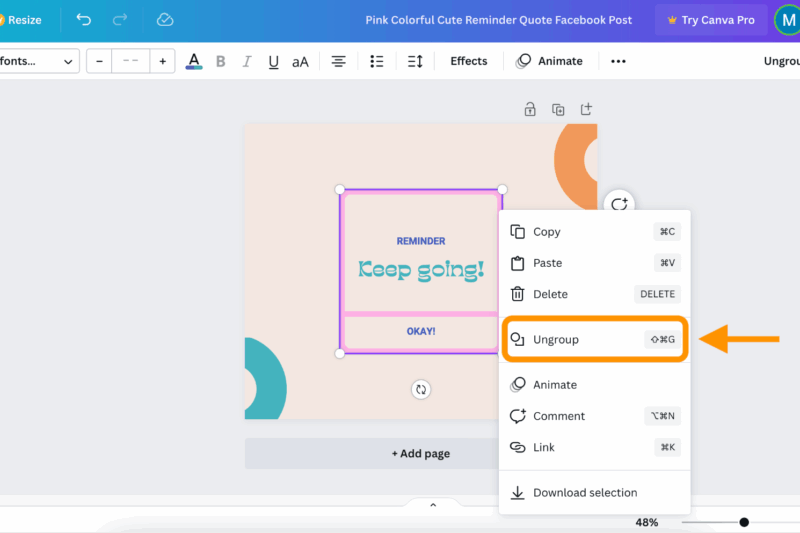The image size is (800, 533).
Task: Open the text color picker
Action: (x=194, y=62)
